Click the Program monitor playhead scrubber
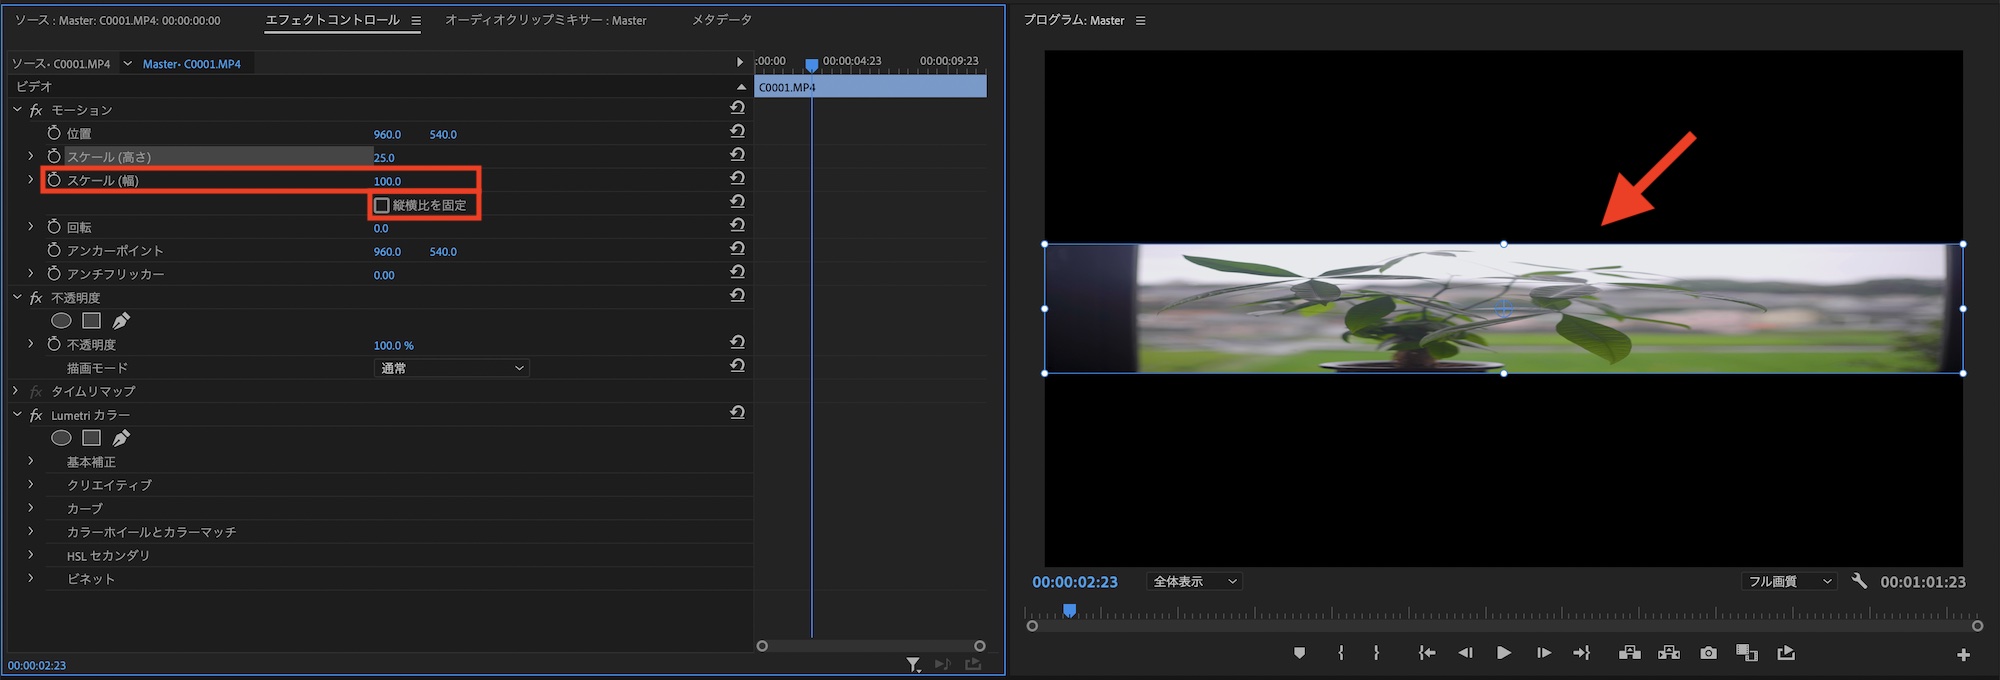2000x680 pixels. [1069, 610]
